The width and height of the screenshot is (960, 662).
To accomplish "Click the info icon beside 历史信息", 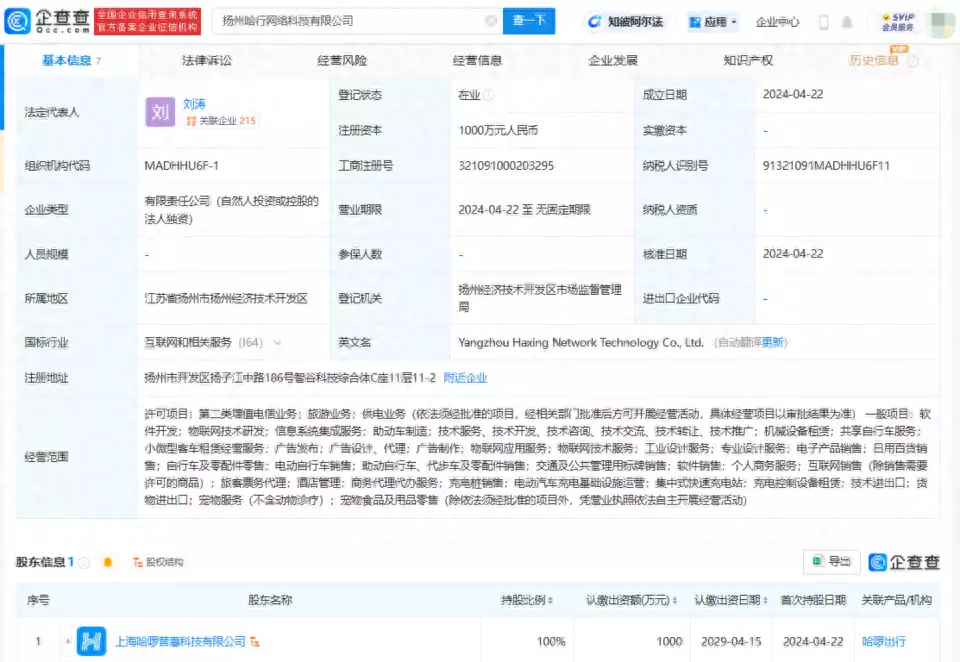I will tap(913, 61).
